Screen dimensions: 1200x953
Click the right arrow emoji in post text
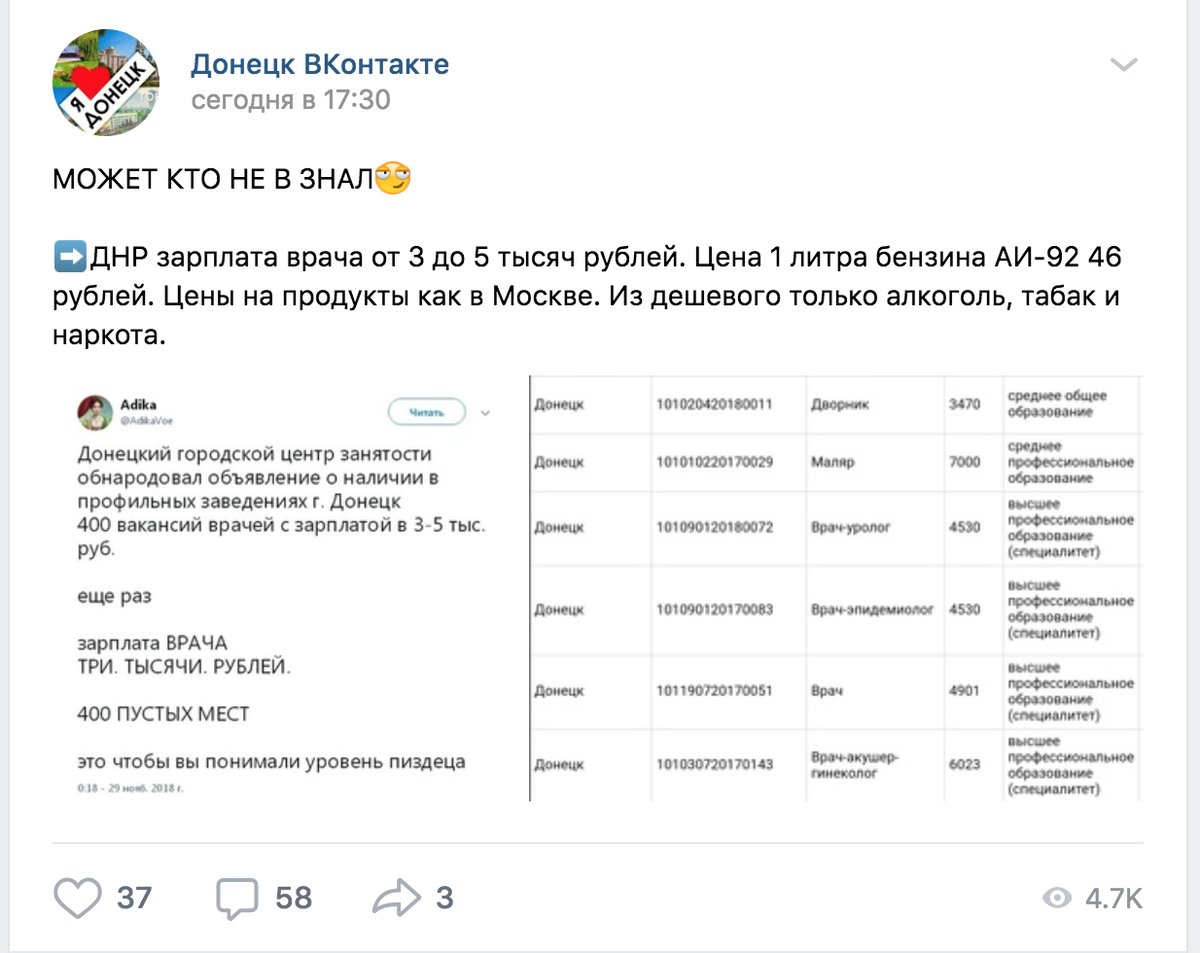coord(70,257)
